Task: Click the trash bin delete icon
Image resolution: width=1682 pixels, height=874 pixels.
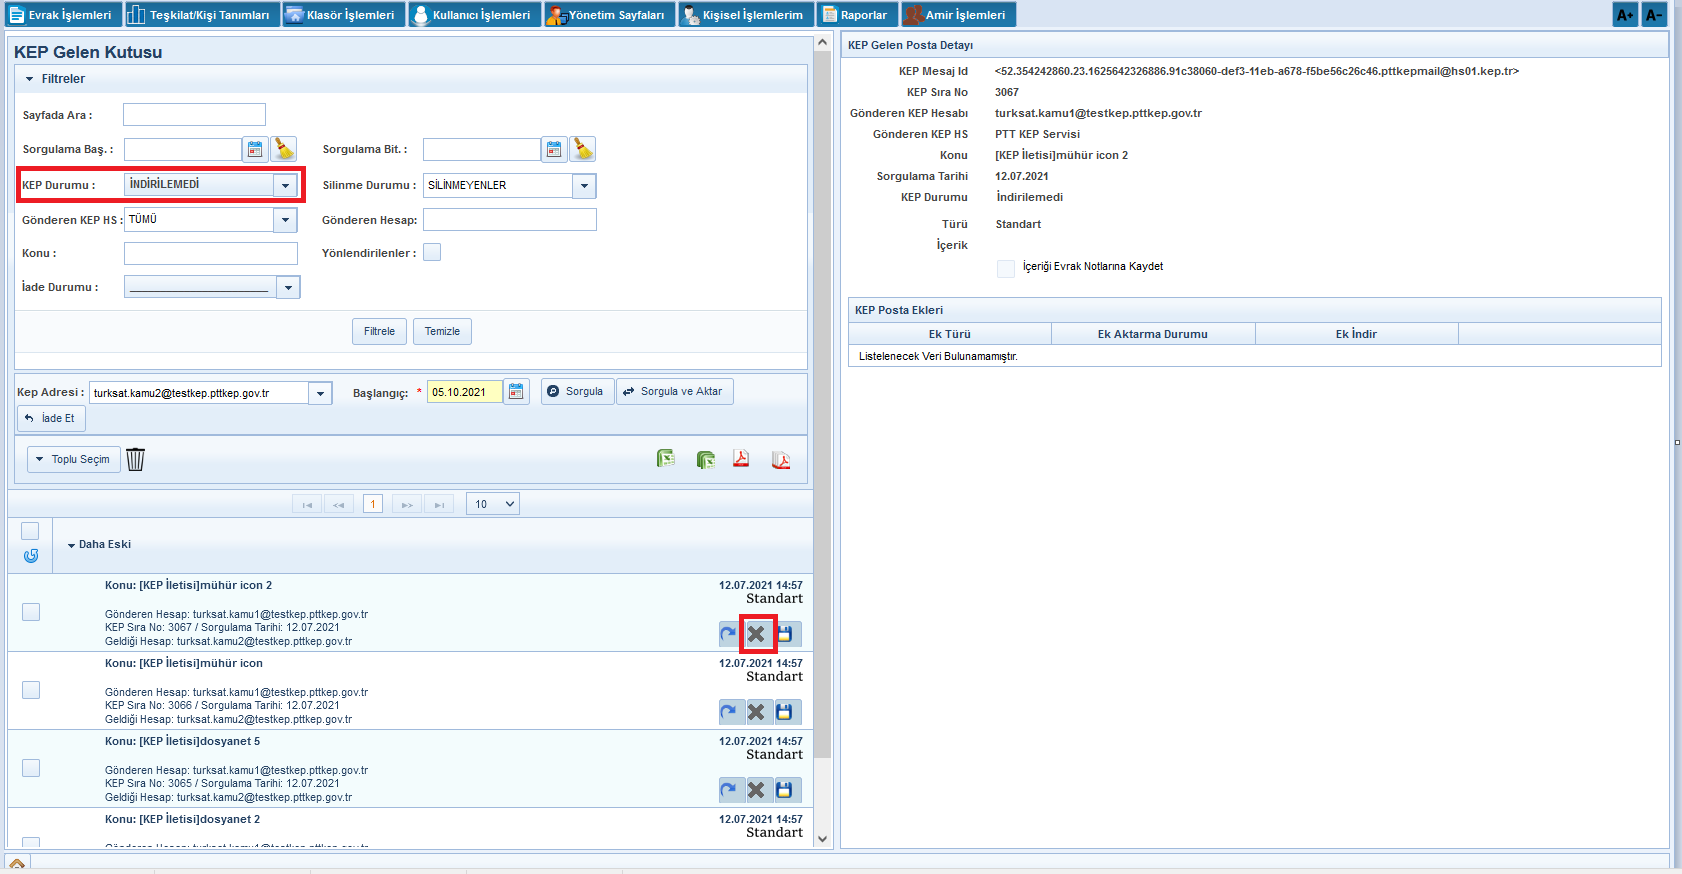Action: click(x=136, y=459)
